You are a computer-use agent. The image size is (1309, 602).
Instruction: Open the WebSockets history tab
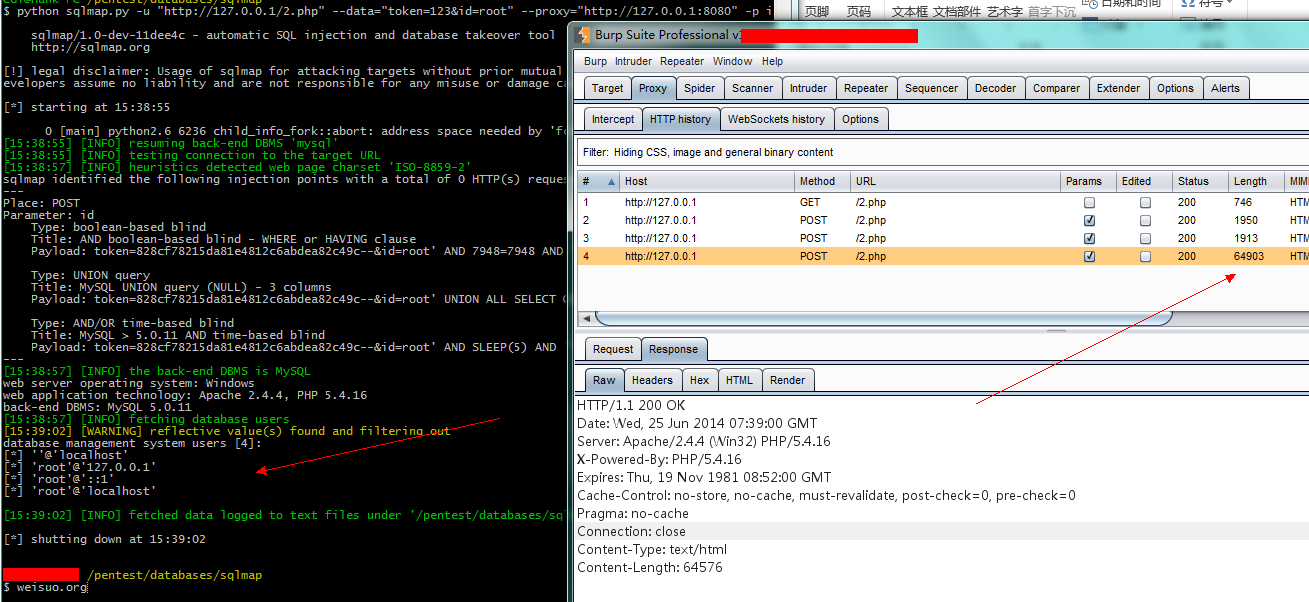point(776,119)
